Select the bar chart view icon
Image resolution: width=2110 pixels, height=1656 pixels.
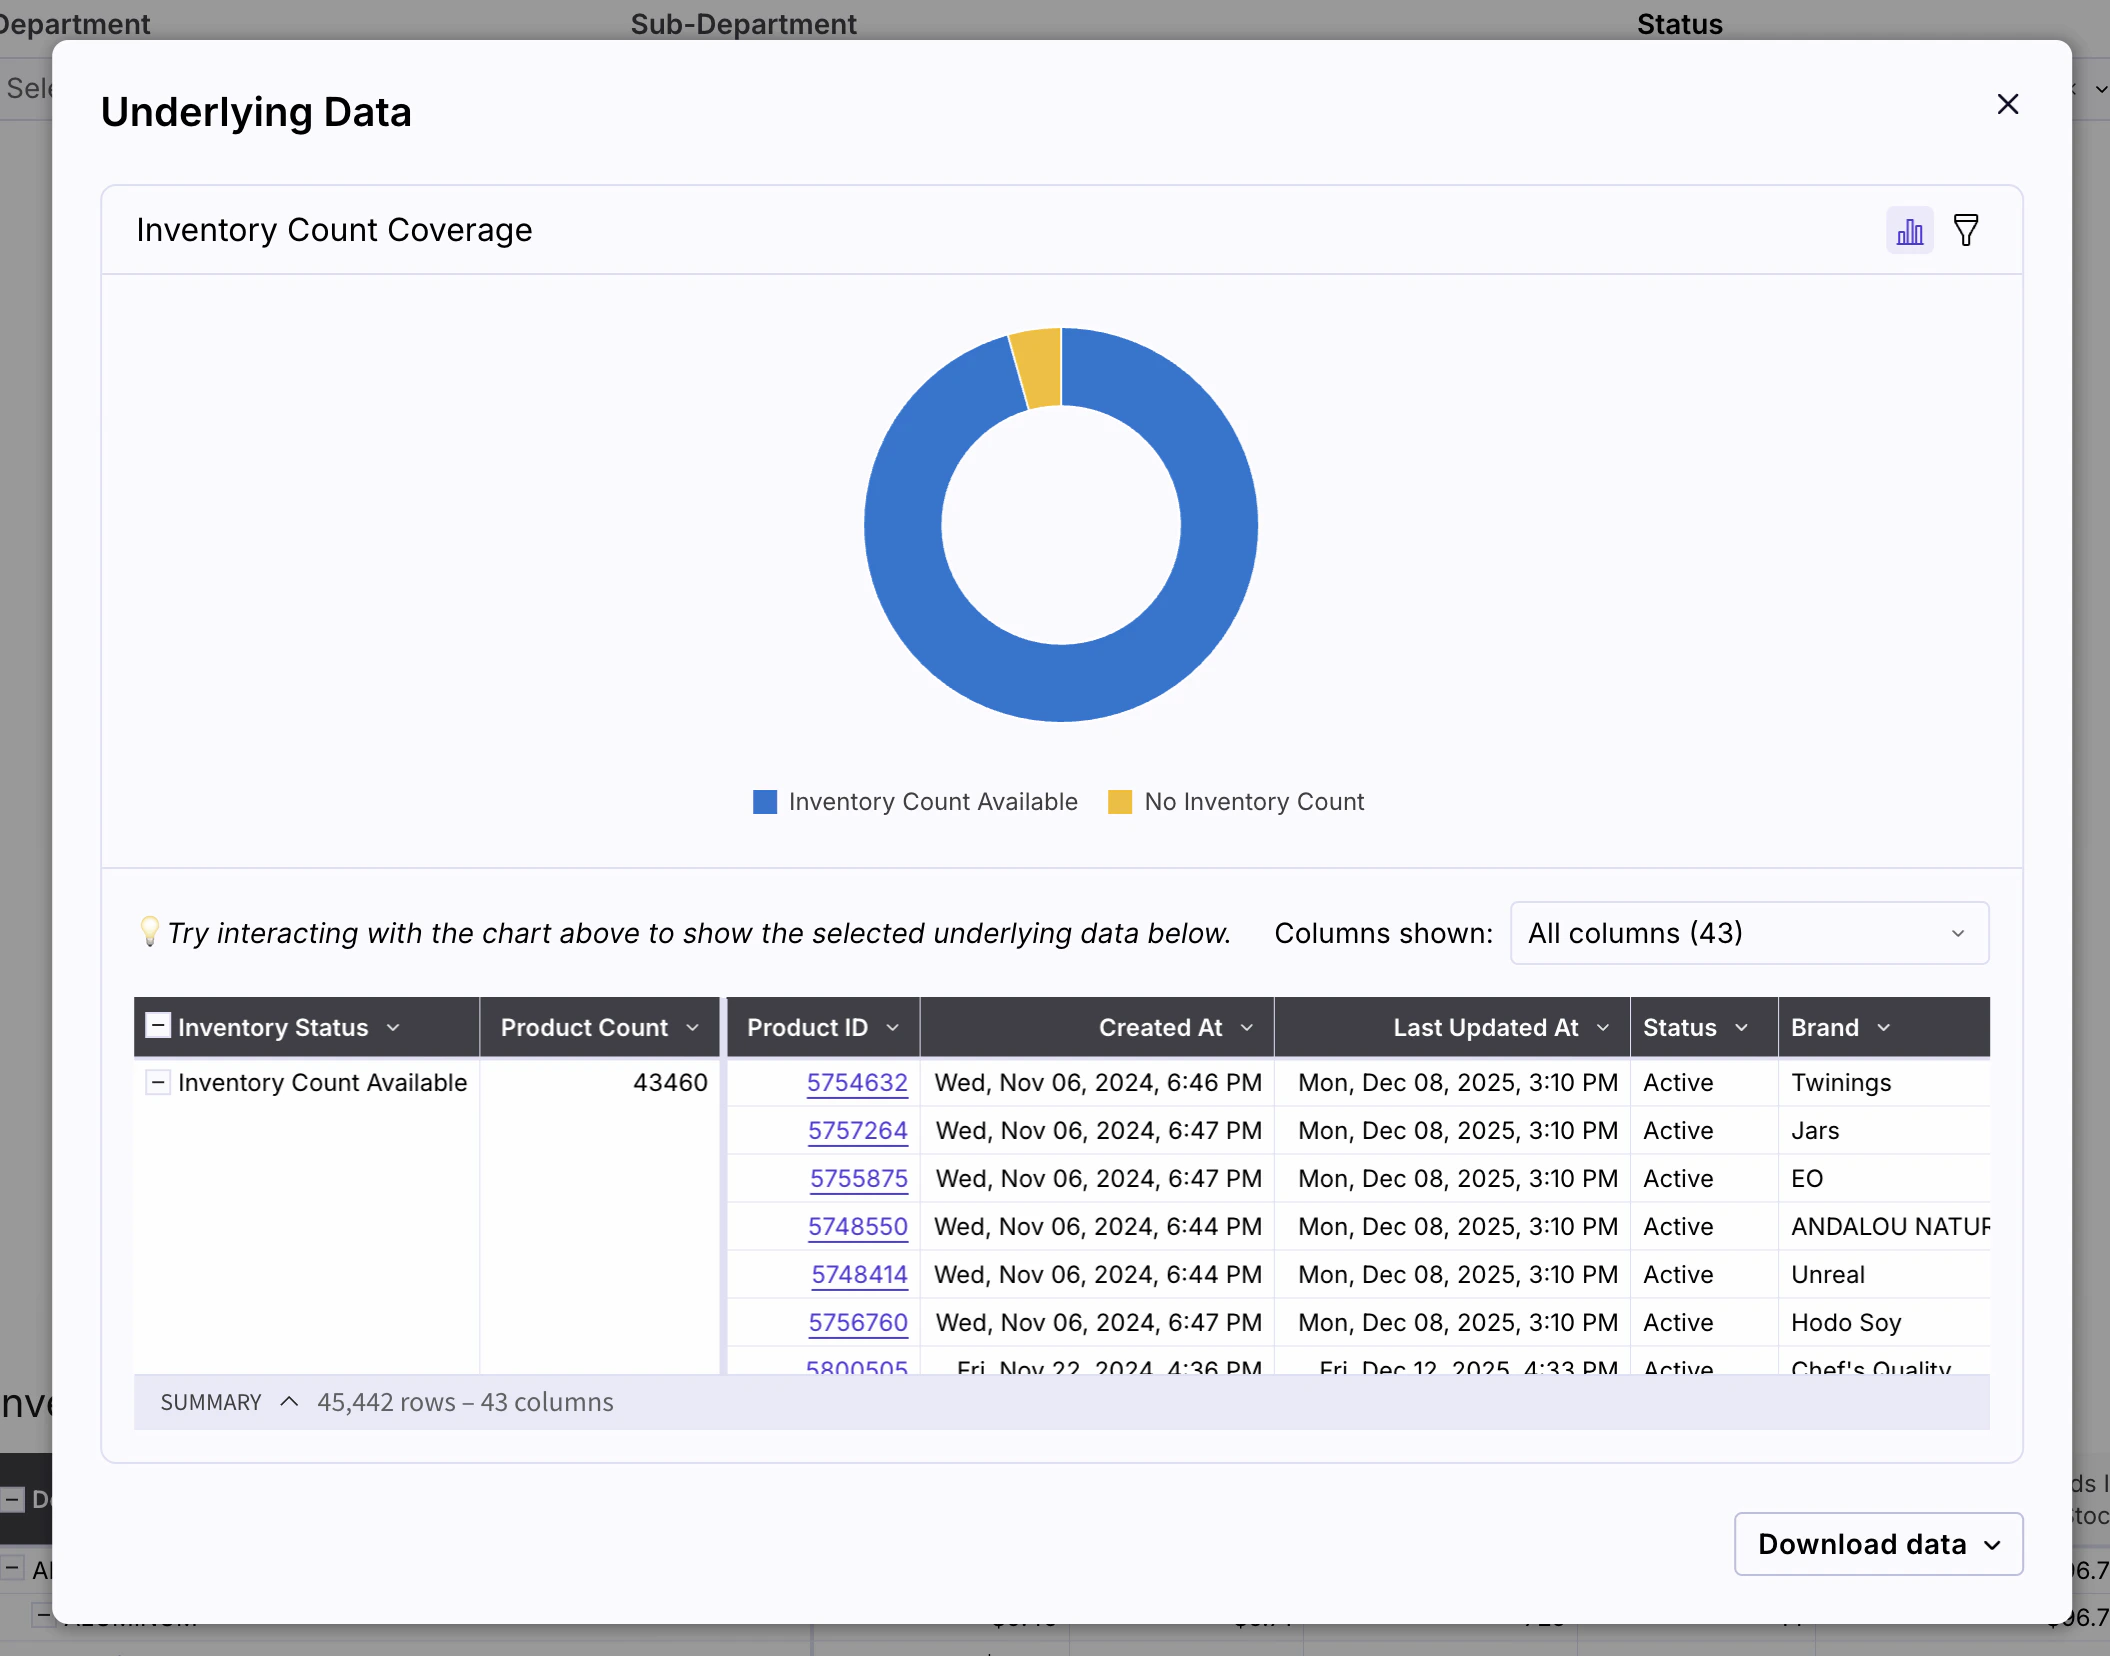1910,230
